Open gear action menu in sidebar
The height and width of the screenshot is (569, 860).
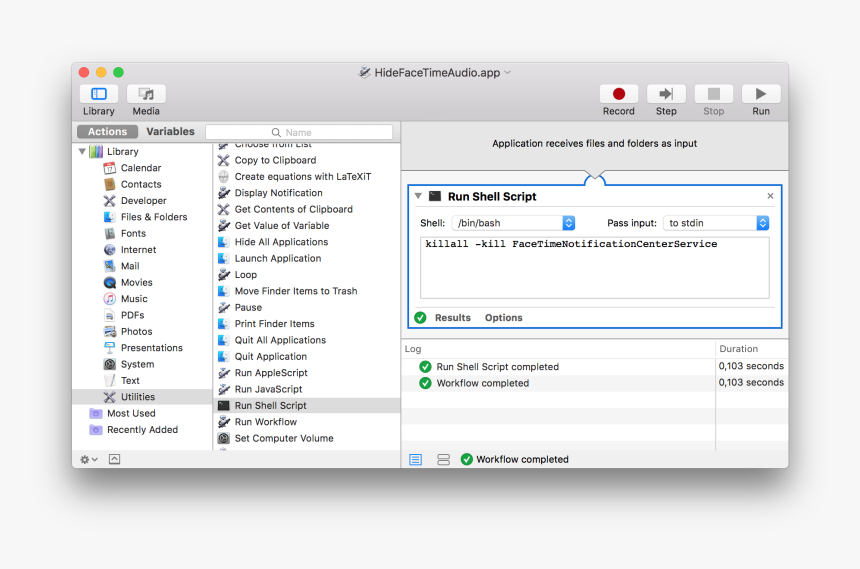click(89, 459)
